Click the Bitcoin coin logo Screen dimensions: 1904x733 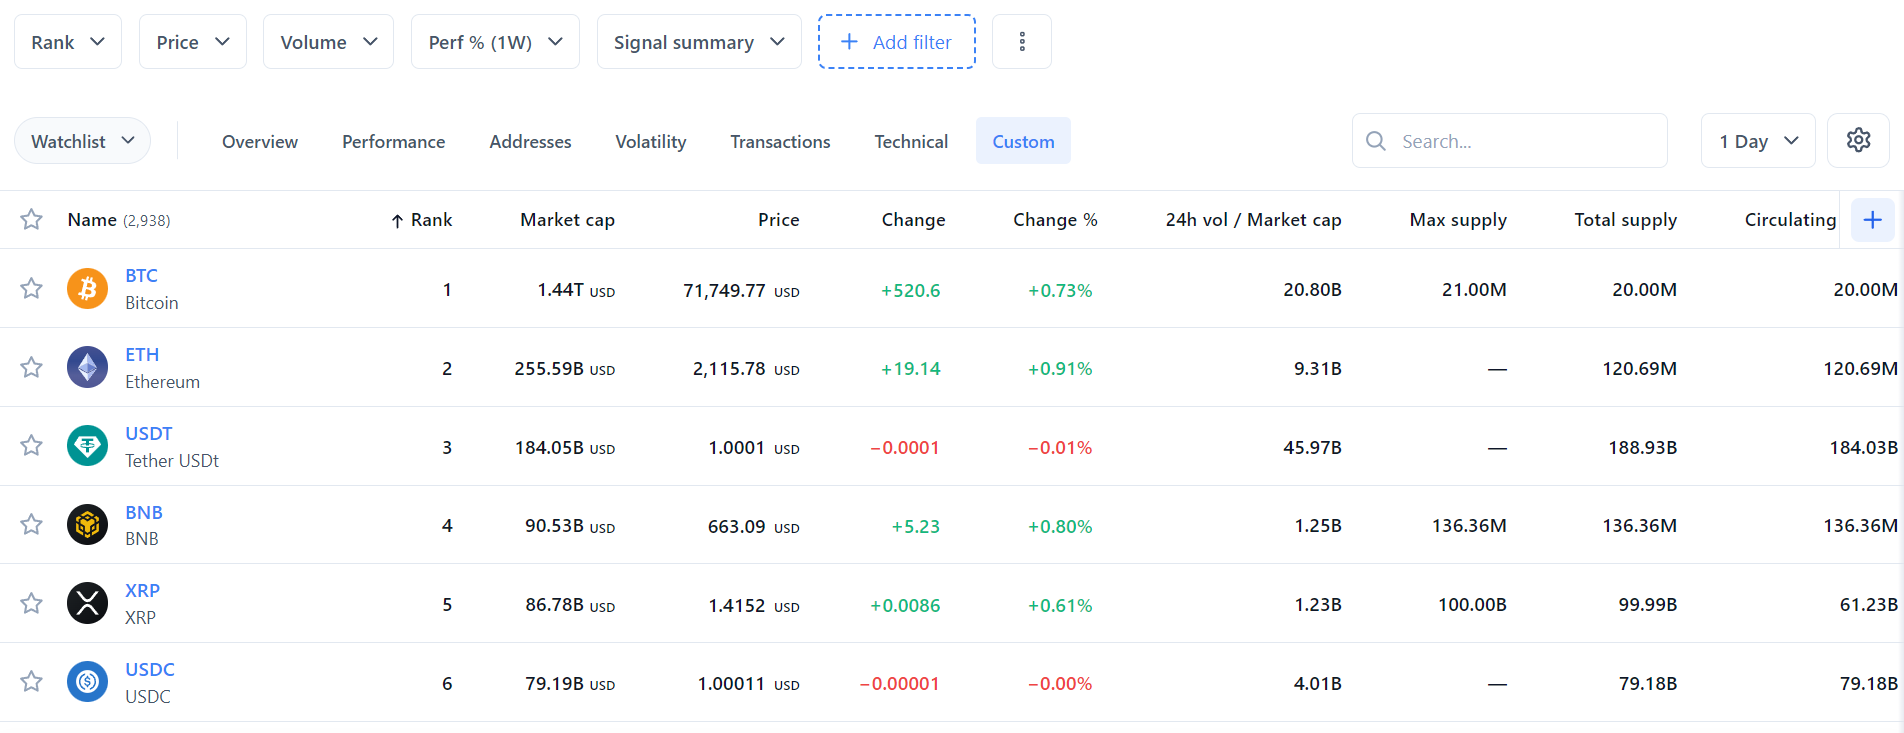pyautogui.click(x=87, y=289)
